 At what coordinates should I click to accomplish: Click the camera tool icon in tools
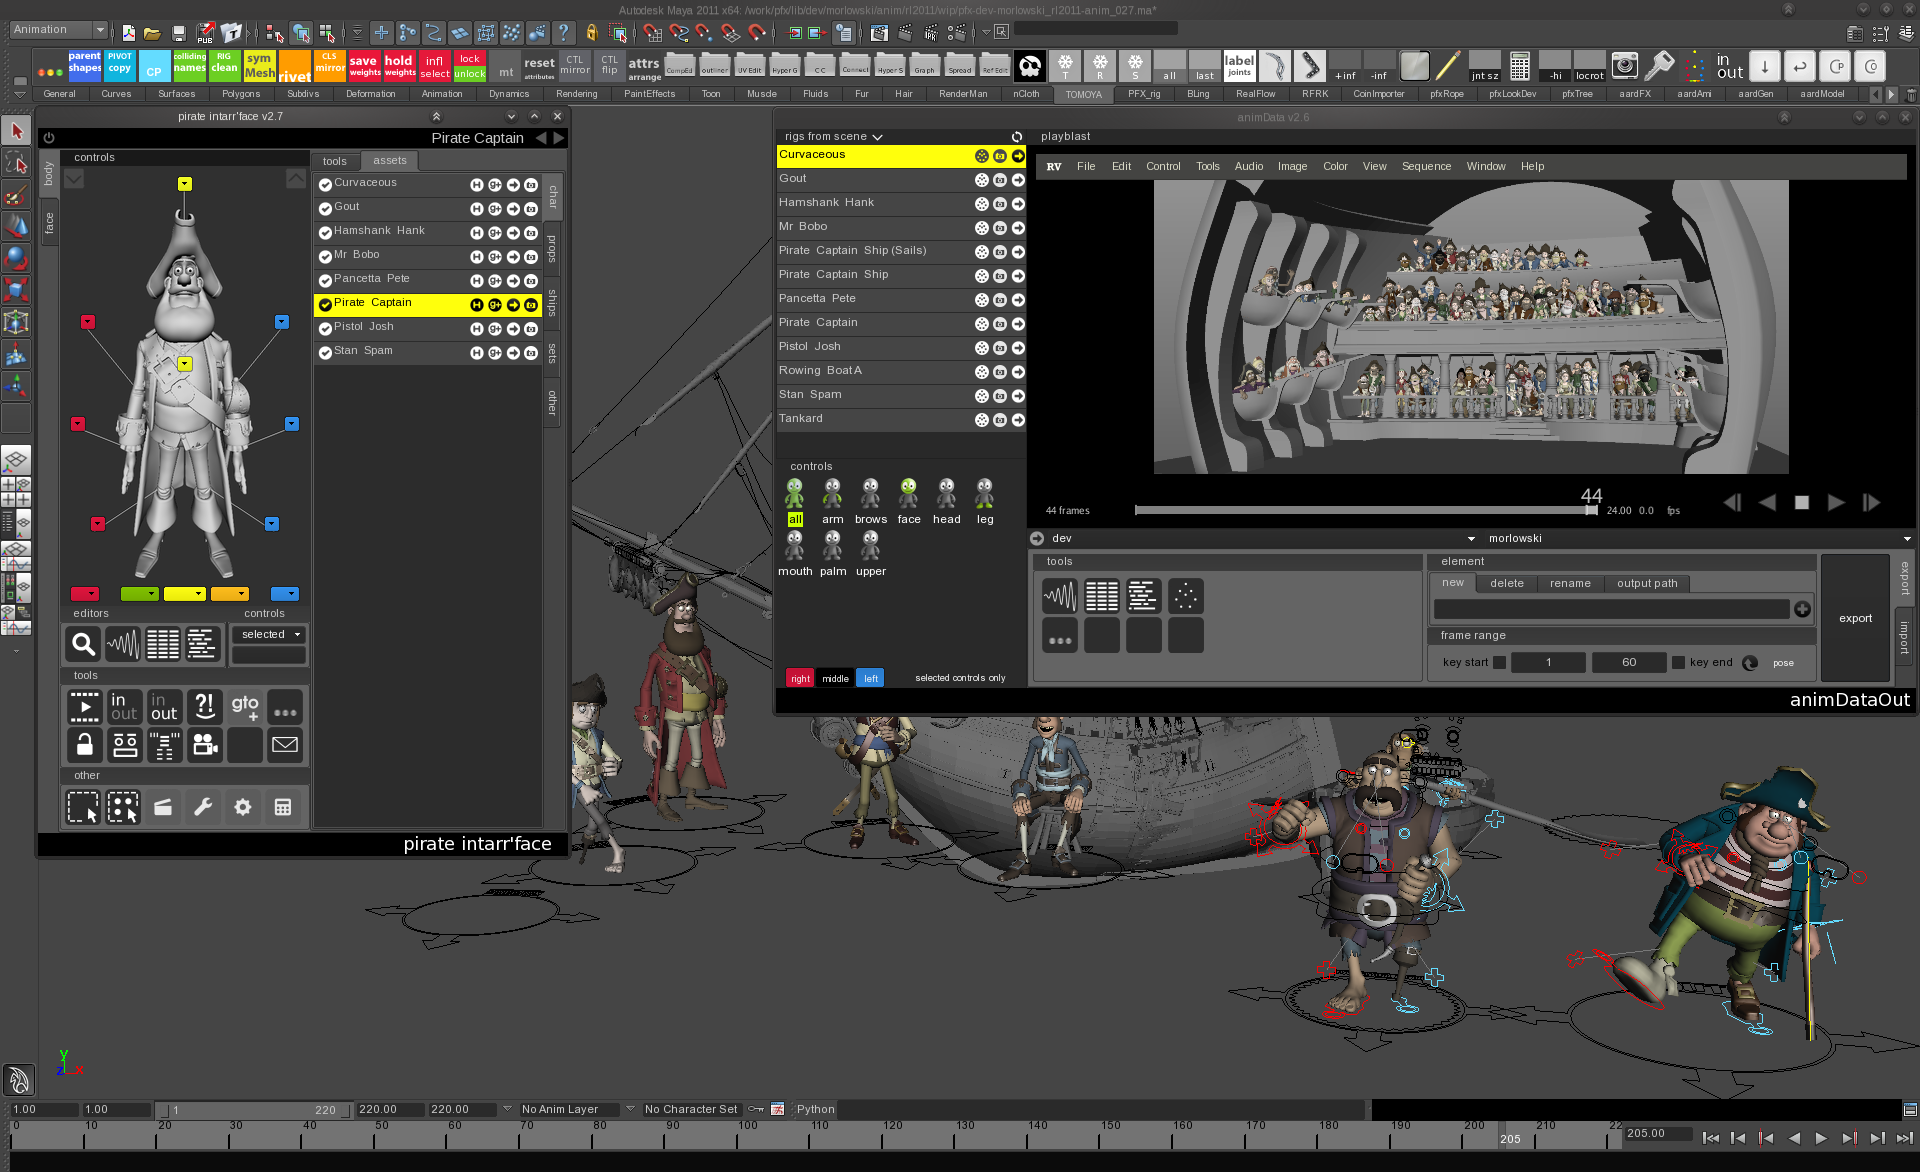click(205, 745)
